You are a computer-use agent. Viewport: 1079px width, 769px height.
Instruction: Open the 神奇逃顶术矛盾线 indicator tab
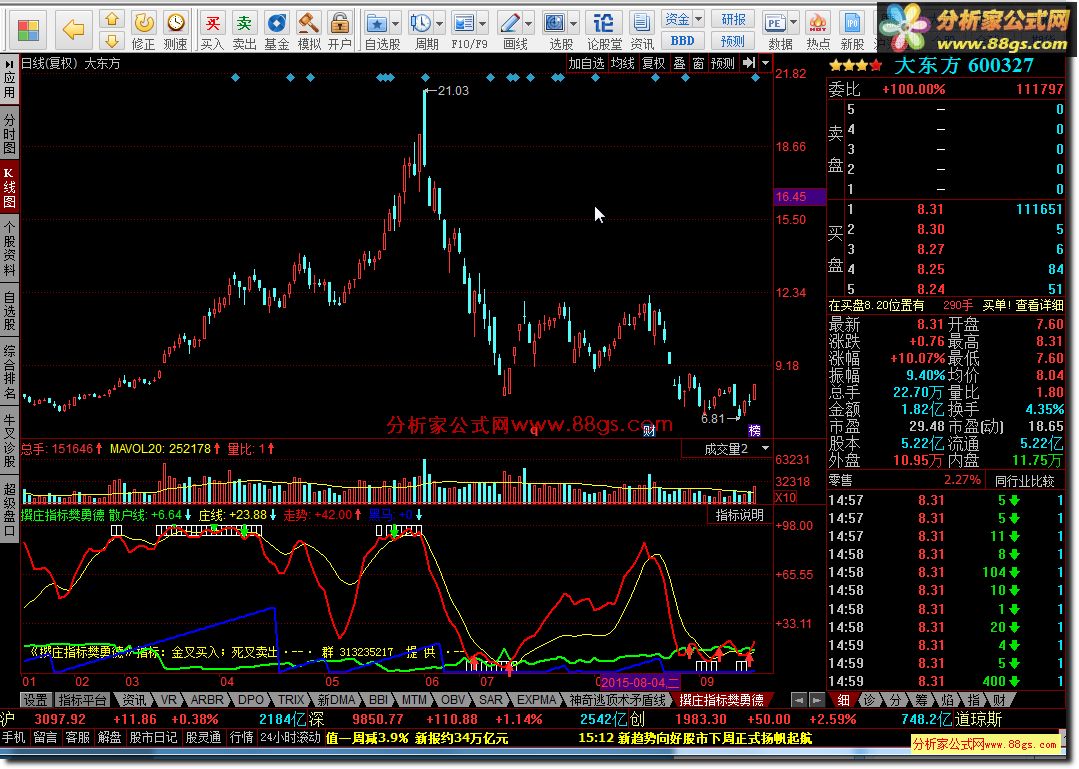coord(618,700)
